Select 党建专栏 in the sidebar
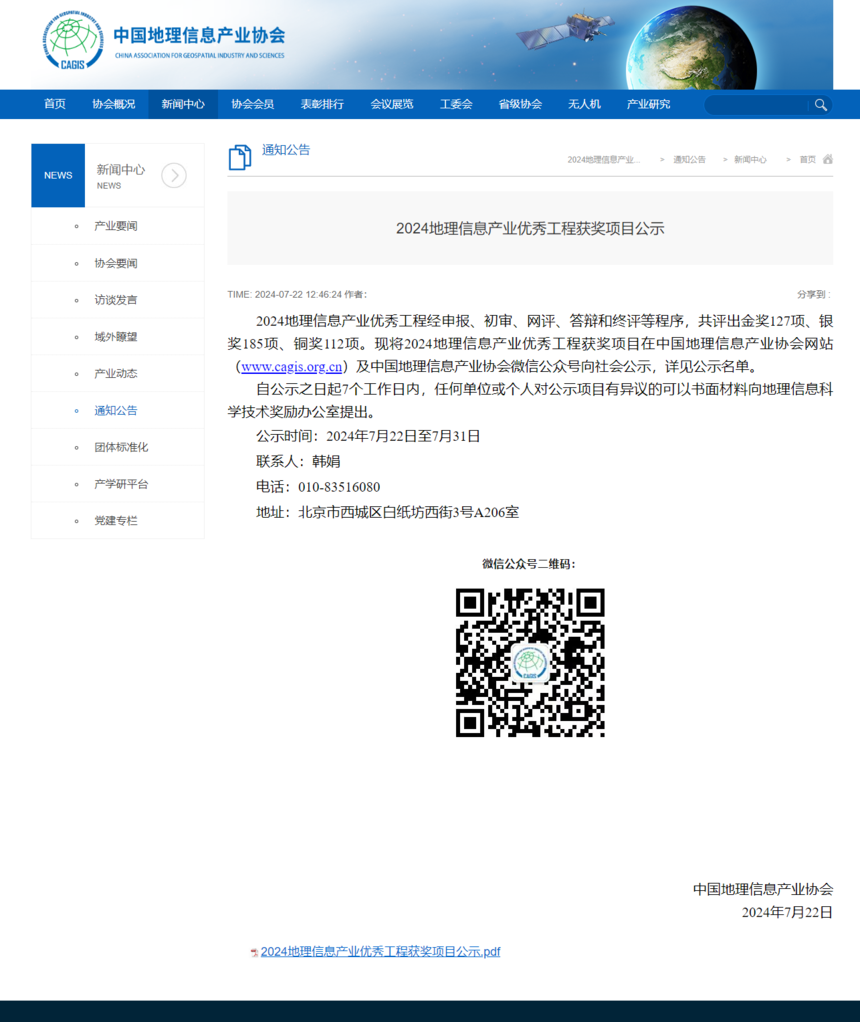860x1022 pixels. coord(116,521)
